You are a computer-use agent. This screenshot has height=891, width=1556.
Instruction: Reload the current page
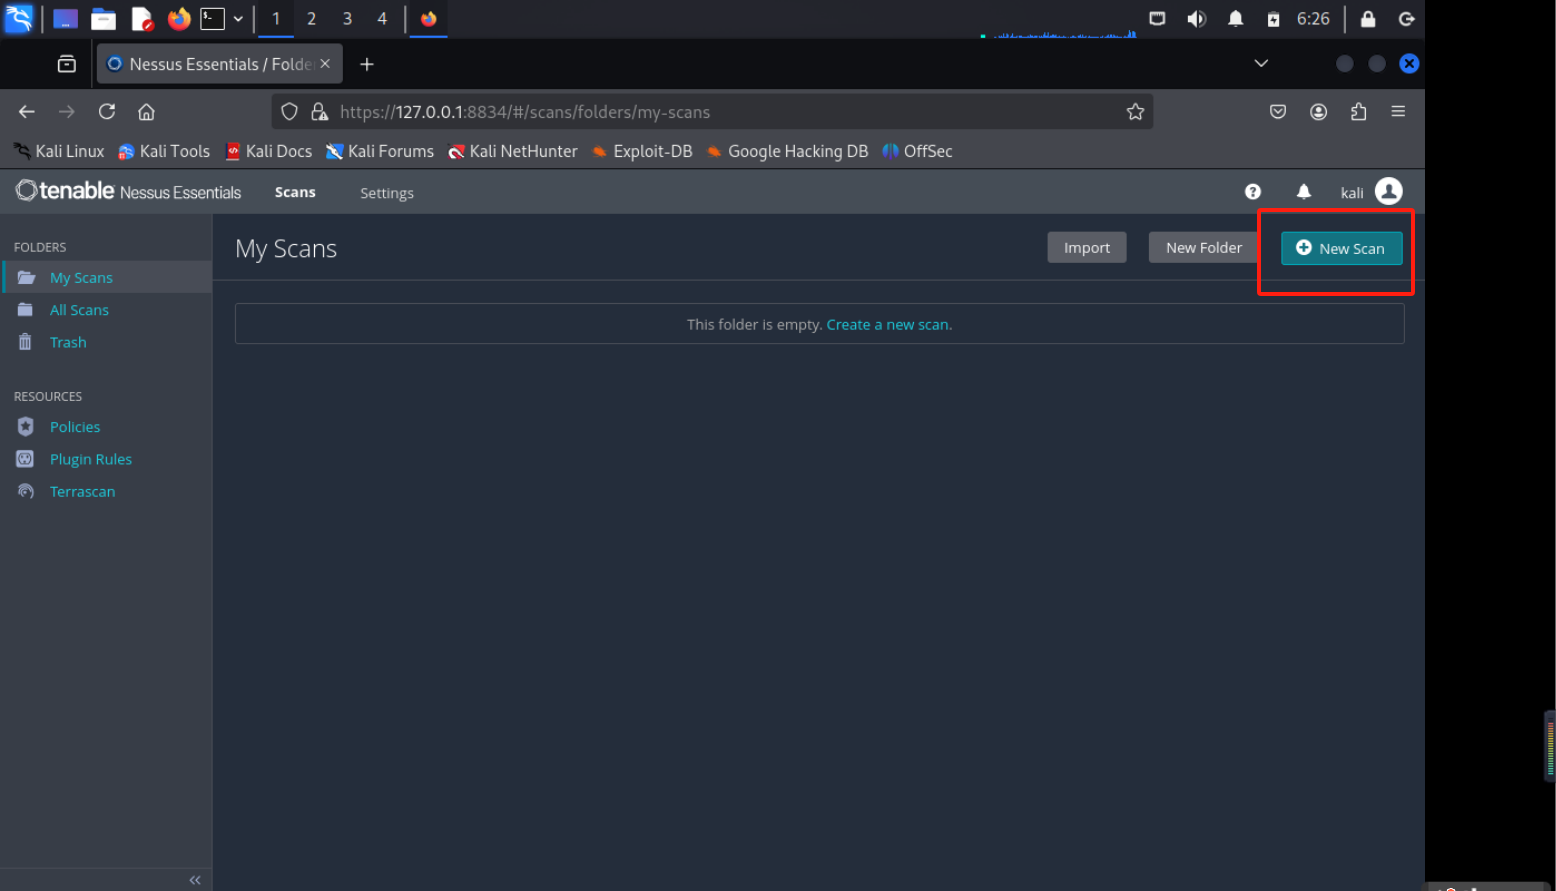(x=107, y=112)
